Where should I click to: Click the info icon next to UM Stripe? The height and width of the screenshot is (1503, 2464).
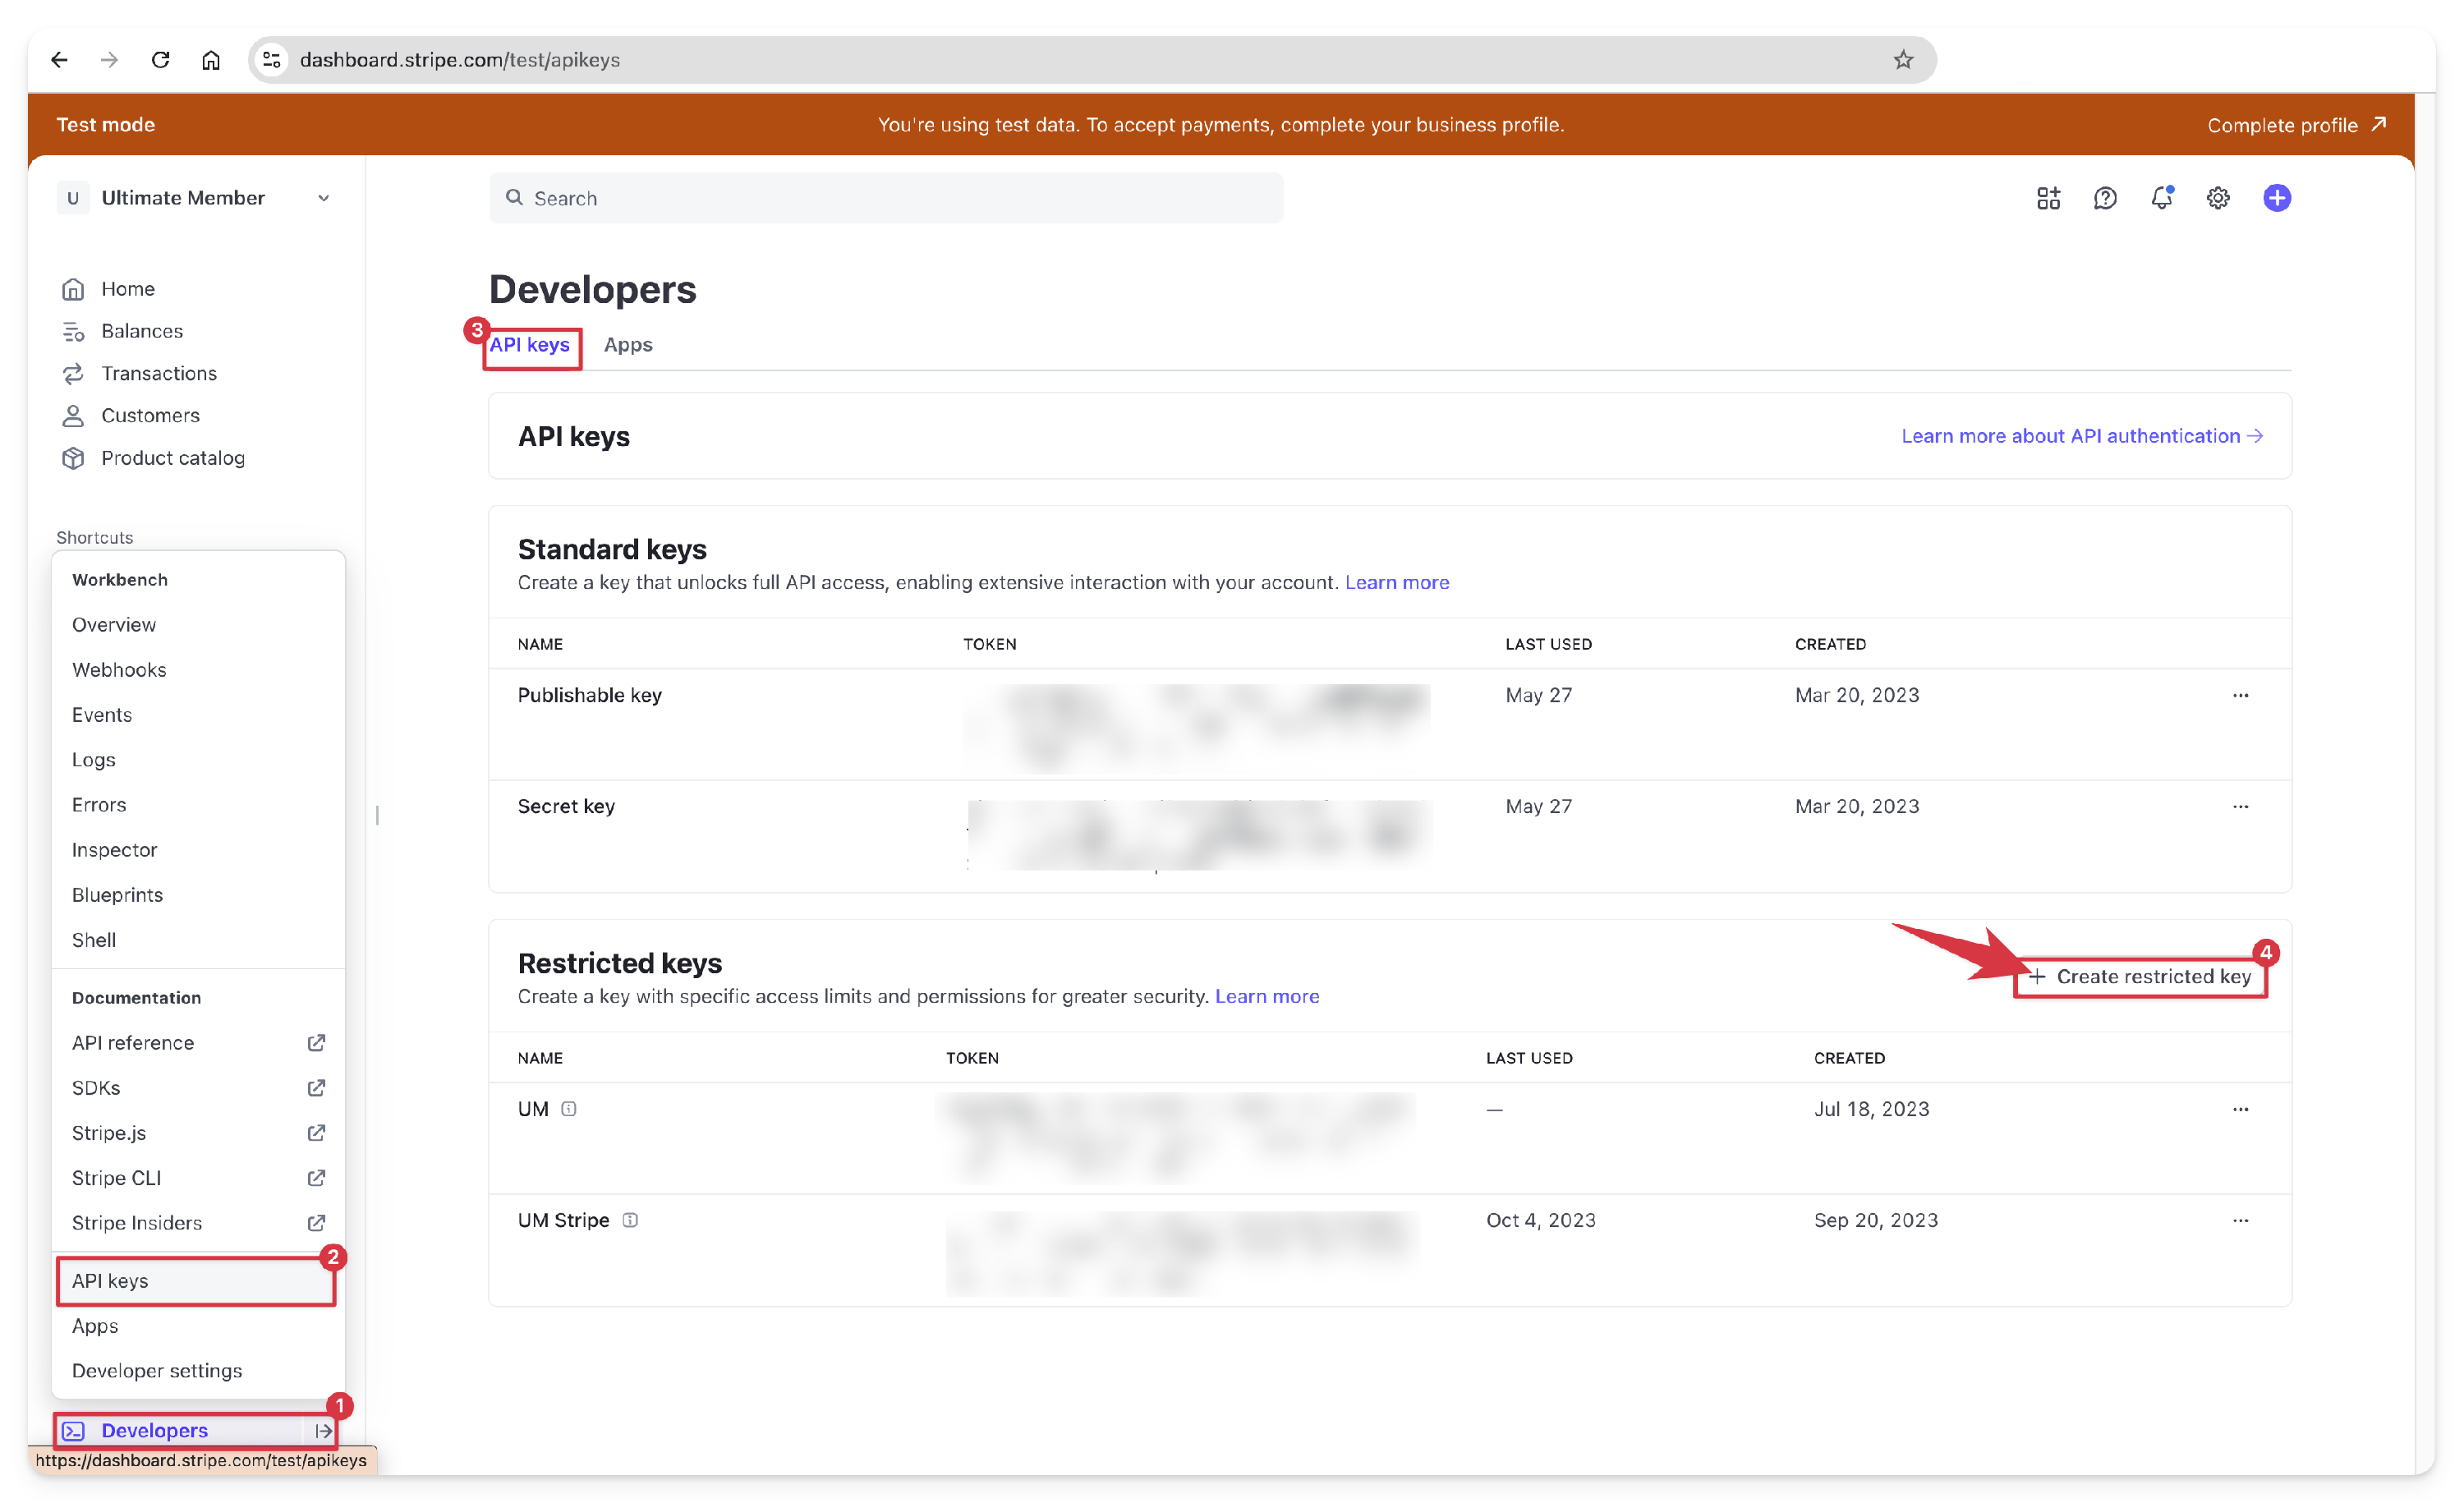click(x=630, y=1220)
